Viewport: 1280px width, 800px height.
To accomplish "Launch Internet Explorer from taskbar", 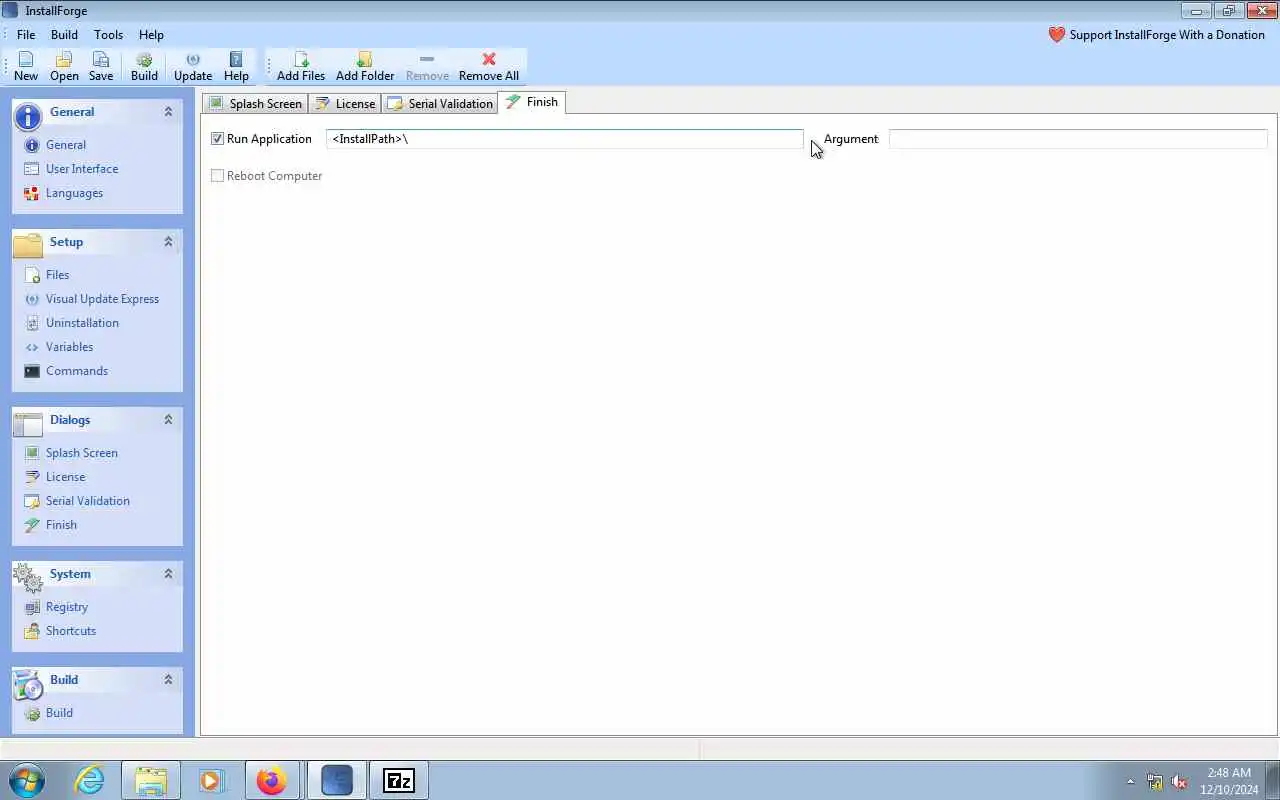I will tap(90, 780).
